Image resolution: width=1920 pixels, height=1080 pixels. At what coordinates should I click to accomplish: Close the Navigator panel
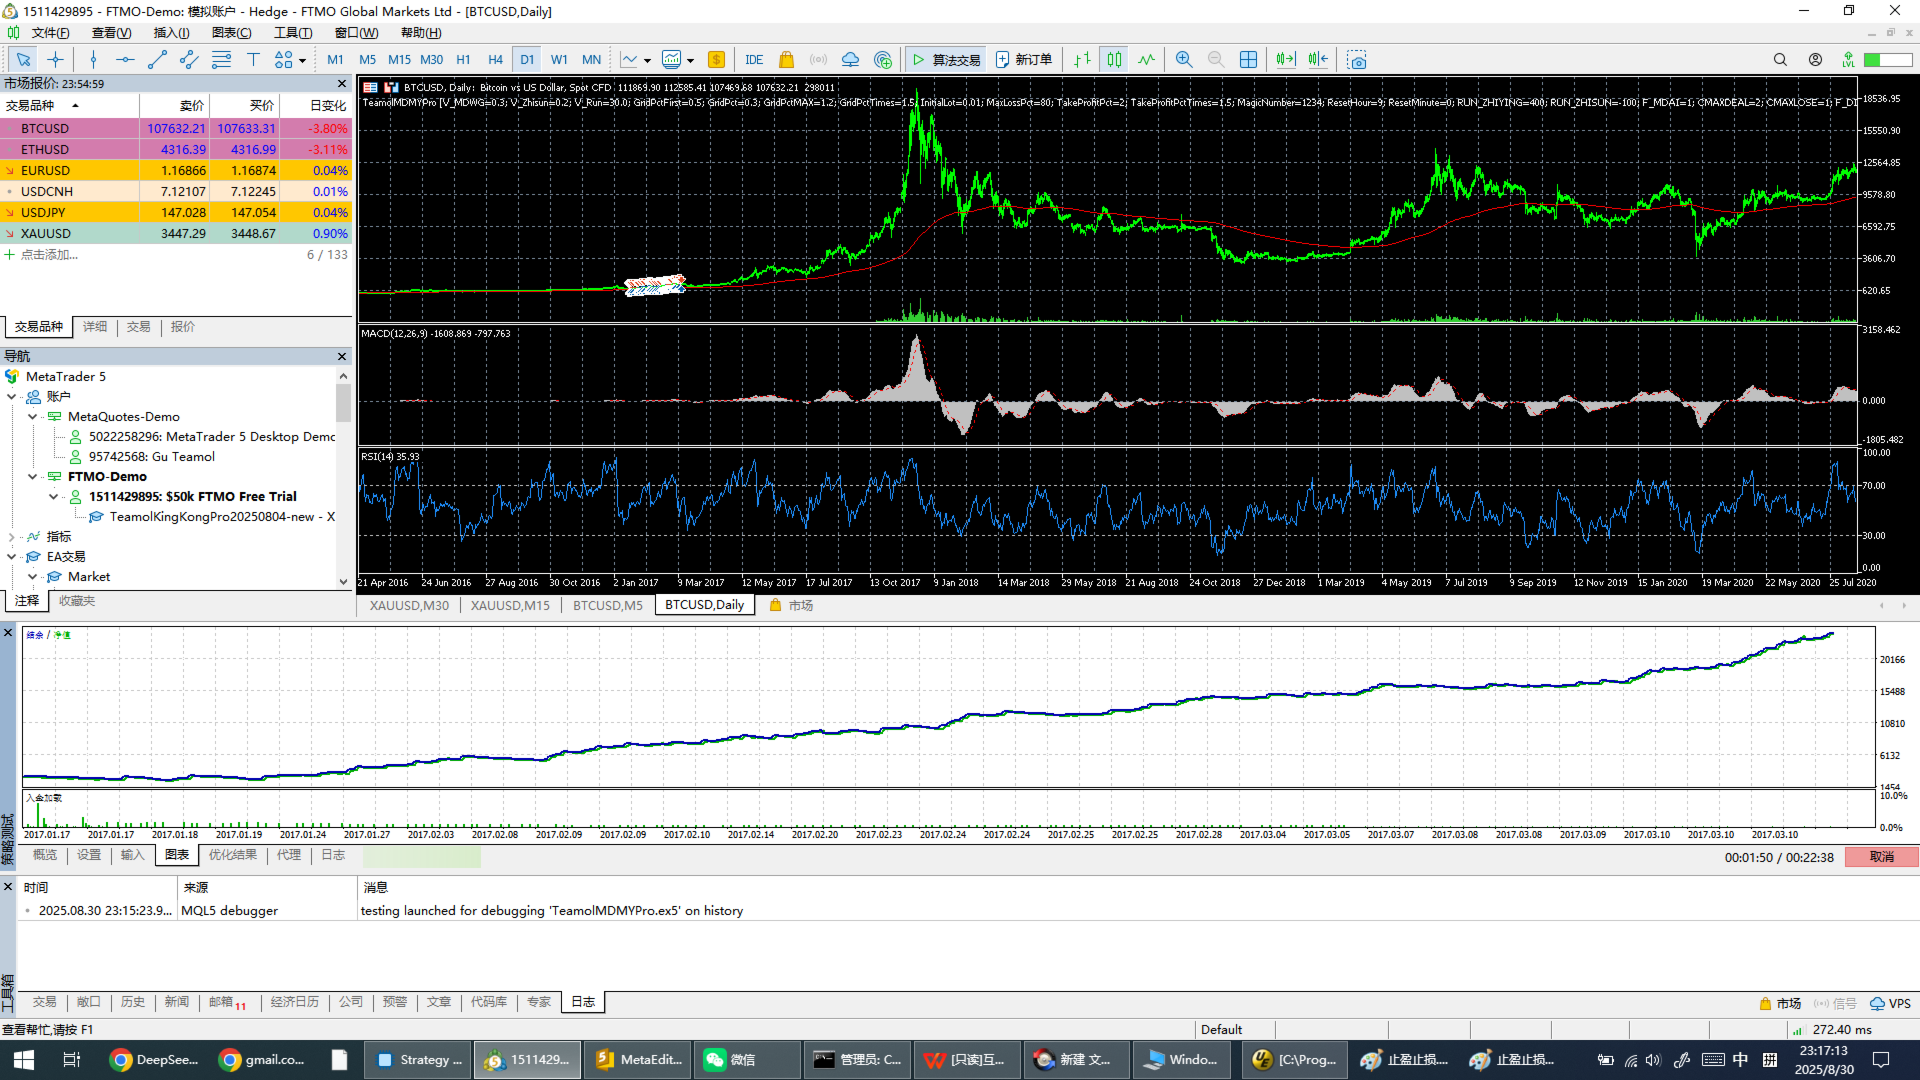coord(342,357)
